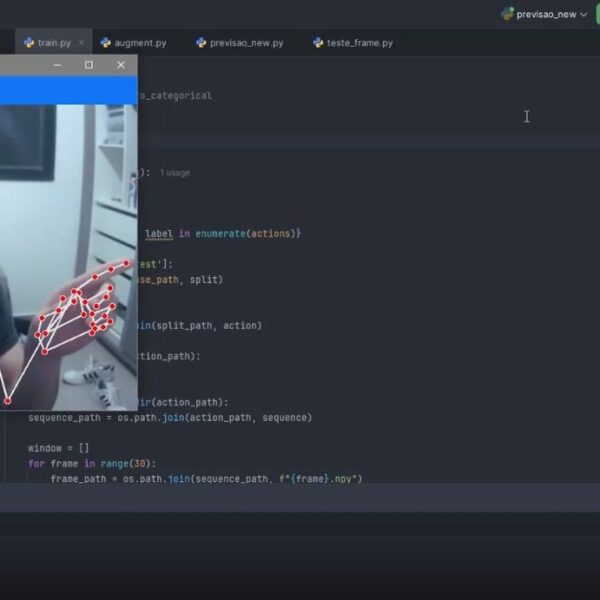Switch to the augment.py editor tab
Viewport: 600px width, 600px height.
tap(140, 43)
